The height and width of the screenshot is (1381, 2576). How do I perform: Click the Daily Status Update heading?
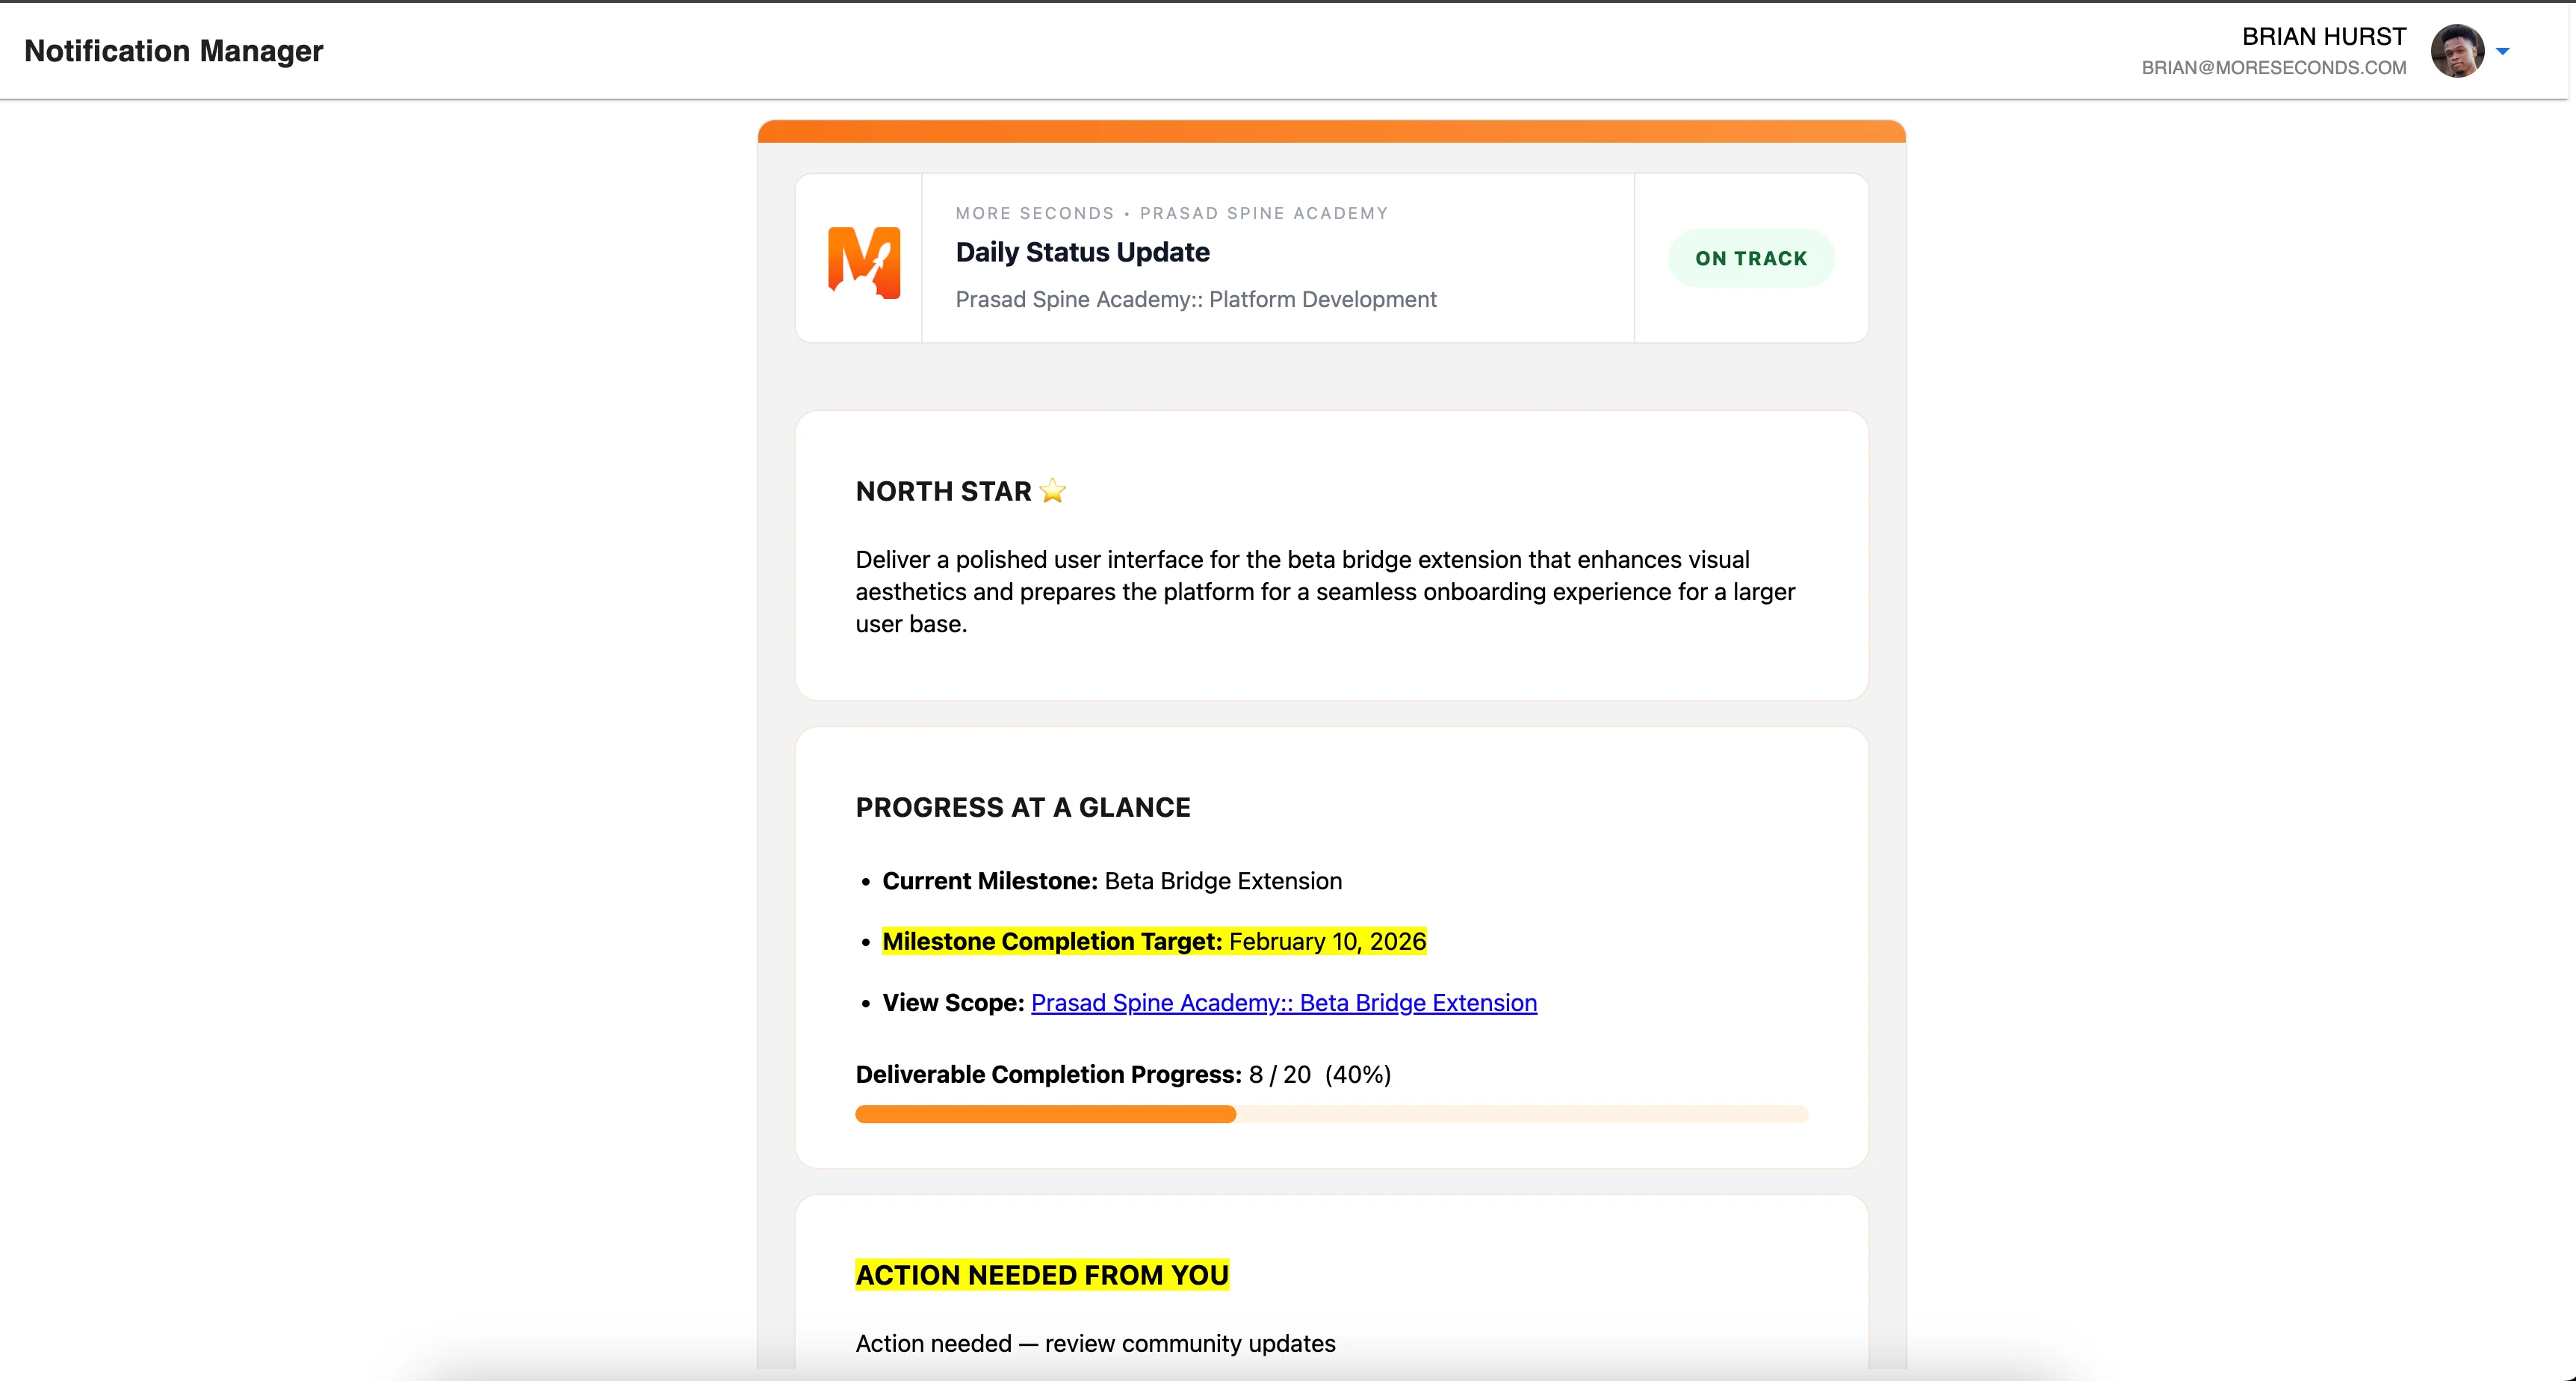pyautogui.click(x=1082, y=252)
